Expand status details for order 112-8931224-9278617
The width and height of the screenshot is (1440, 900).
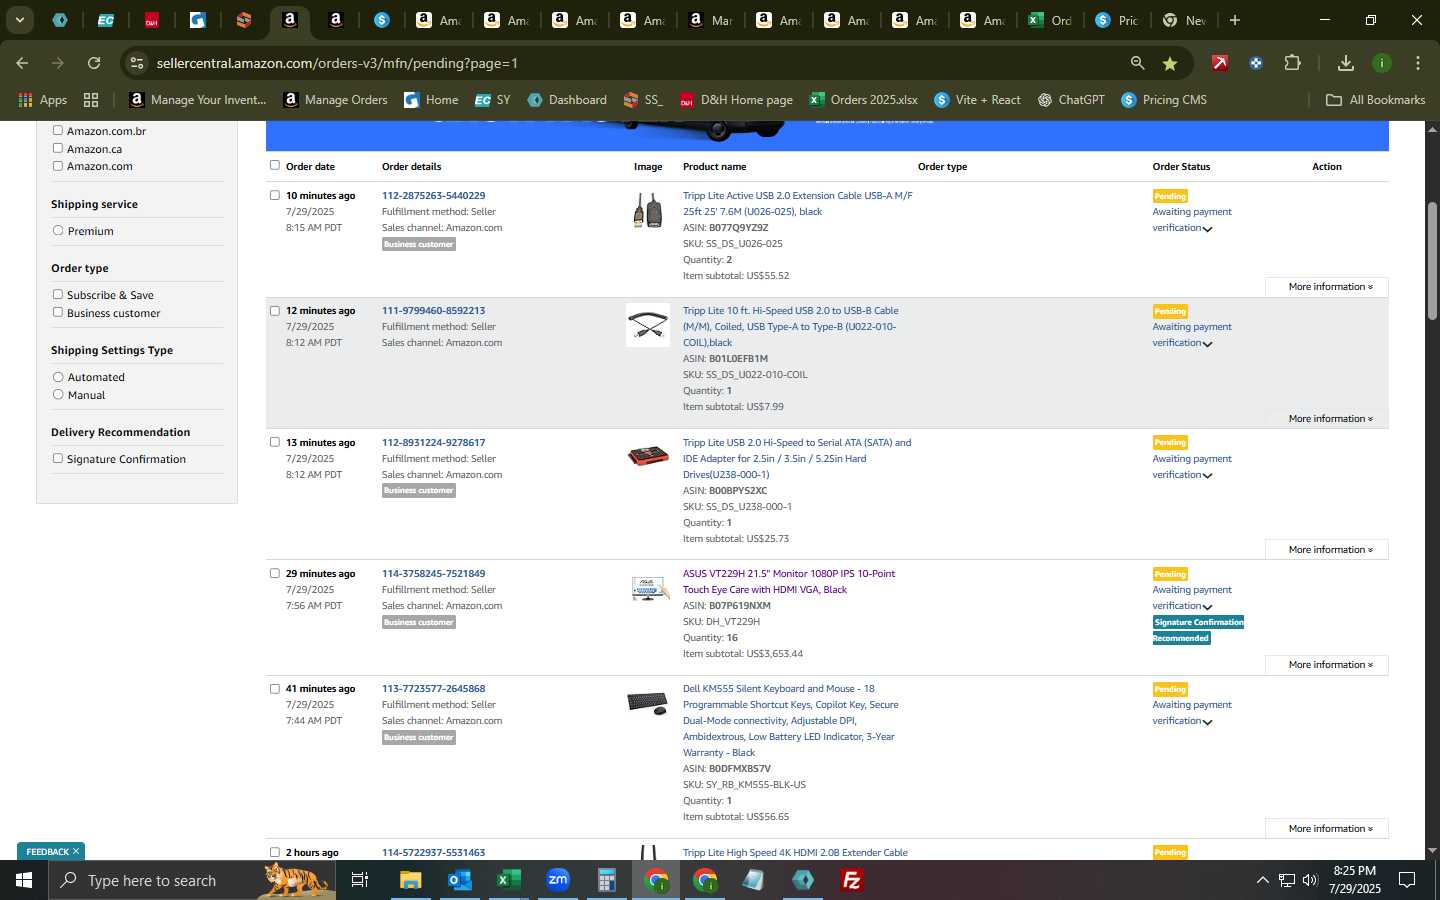(x=1208, y=476)
